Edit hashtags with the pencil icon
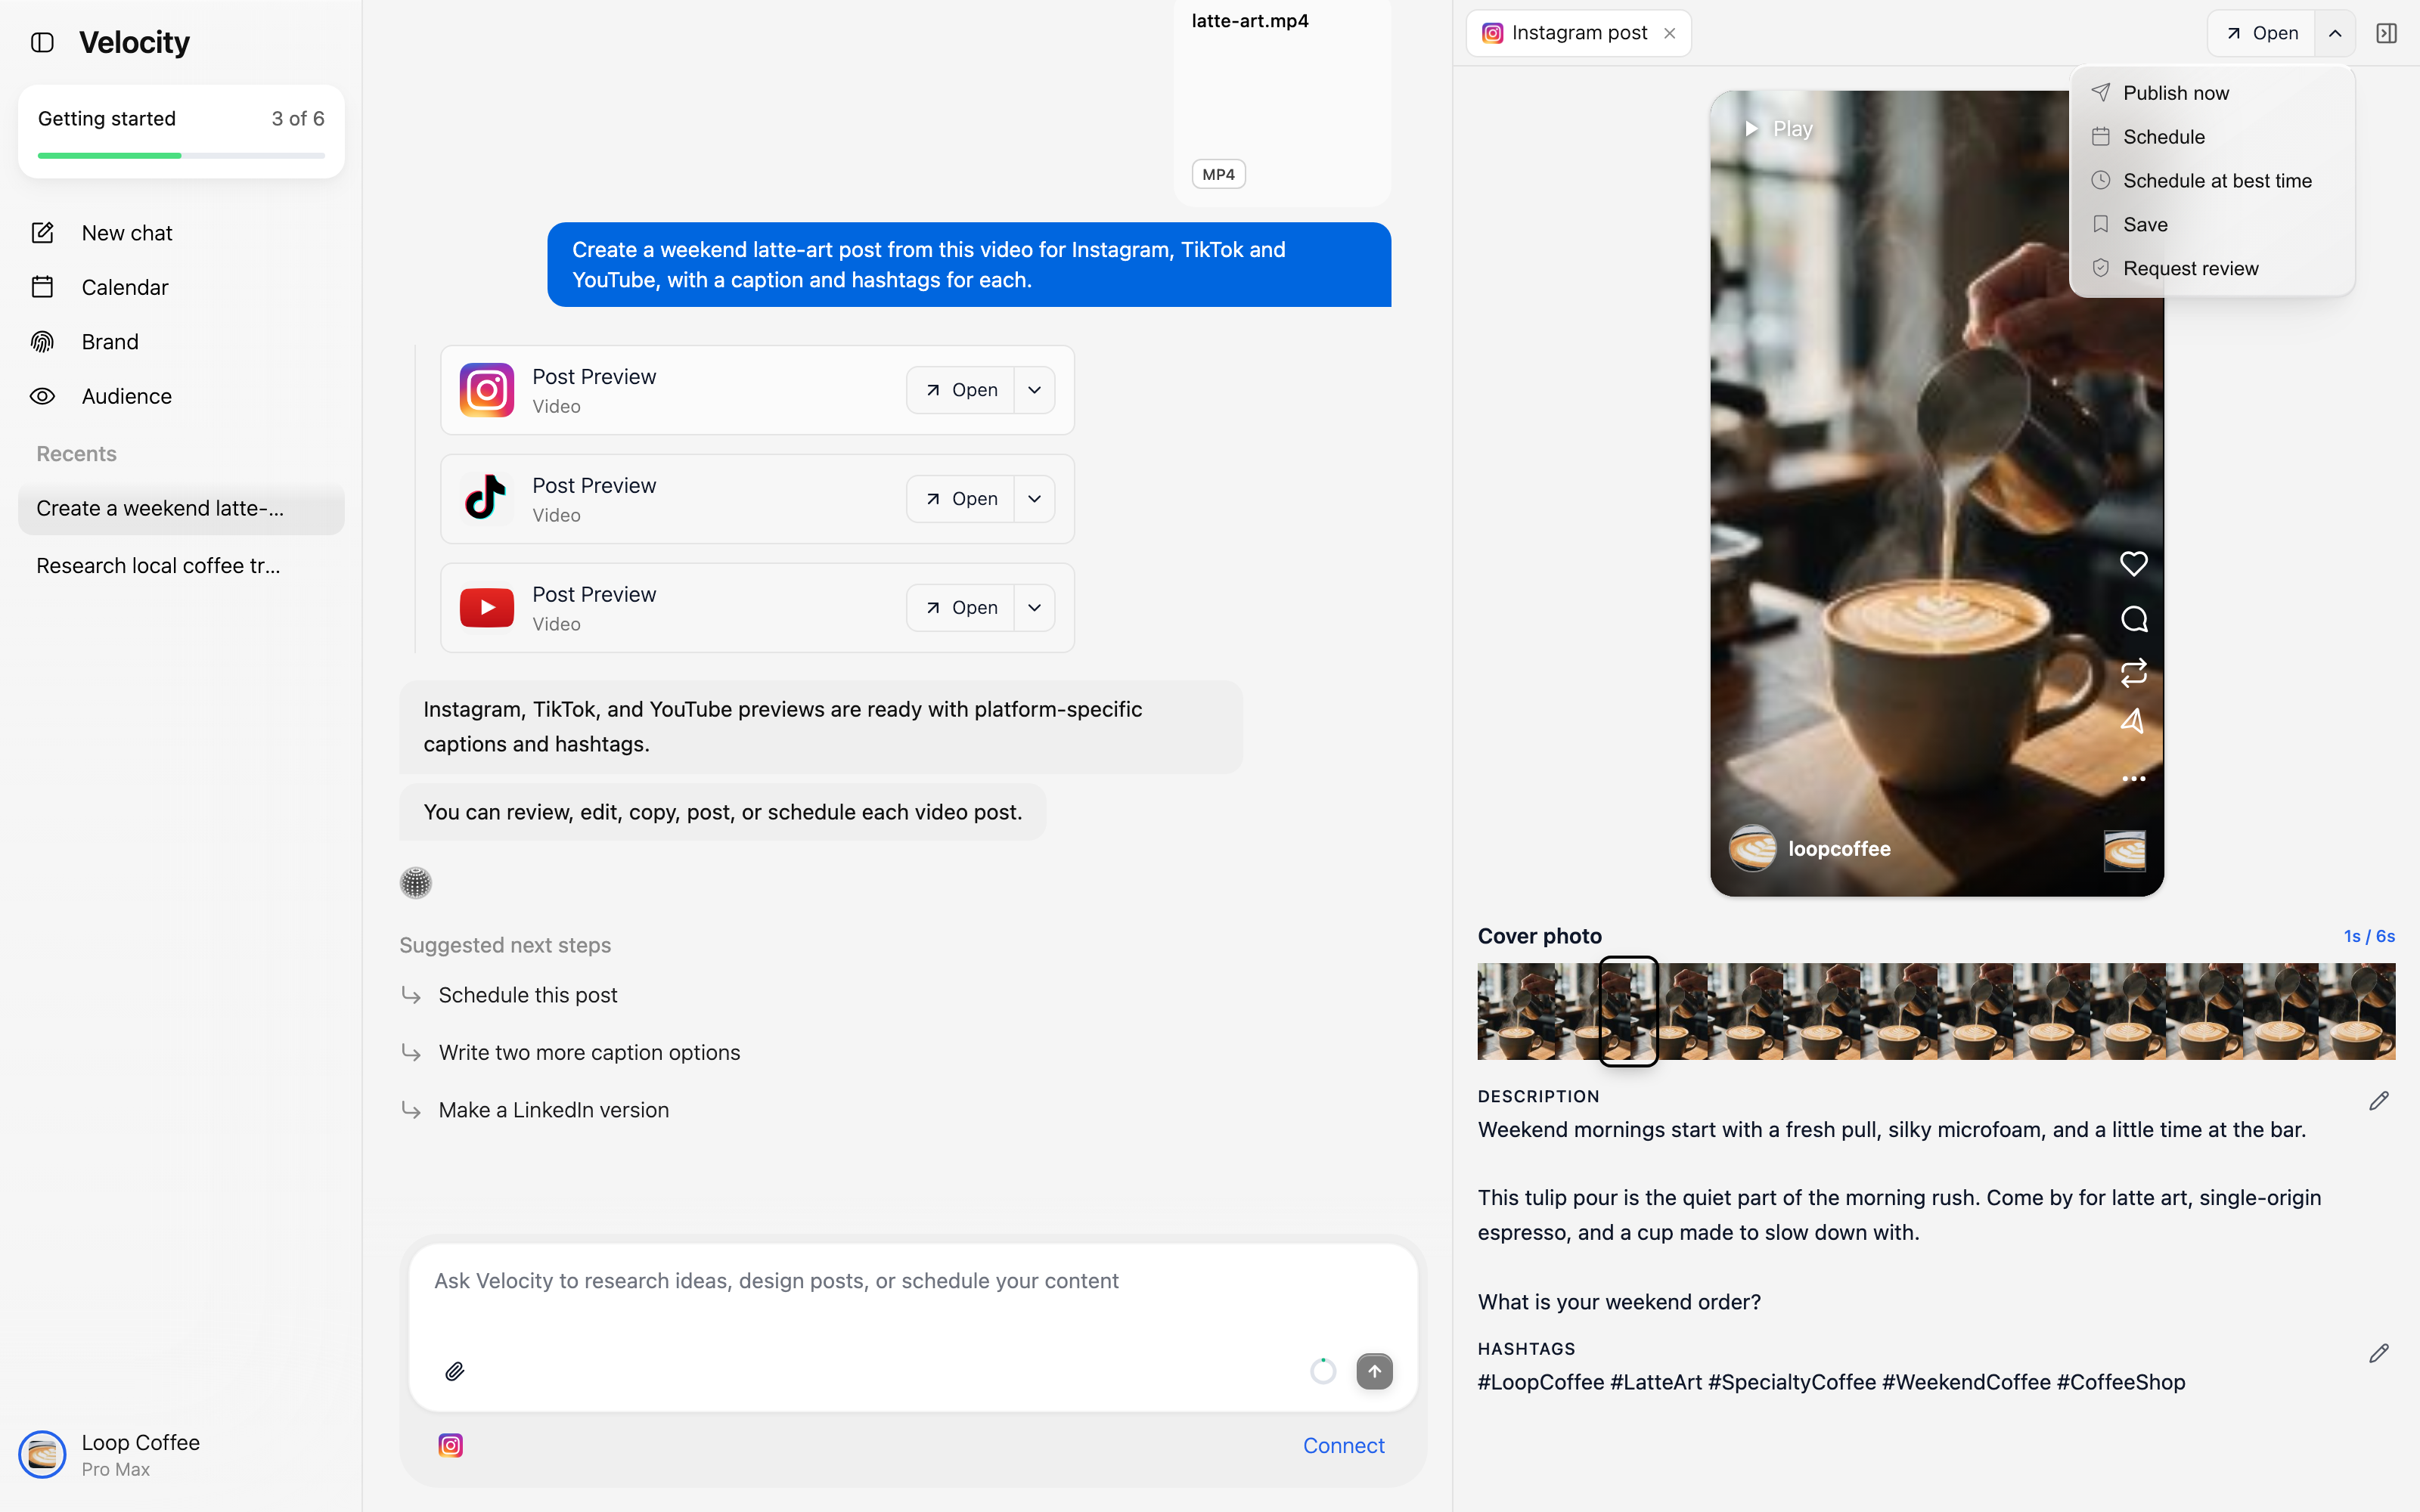This screenshot has height=1512, width=2420. (x=2379, y=1353)
